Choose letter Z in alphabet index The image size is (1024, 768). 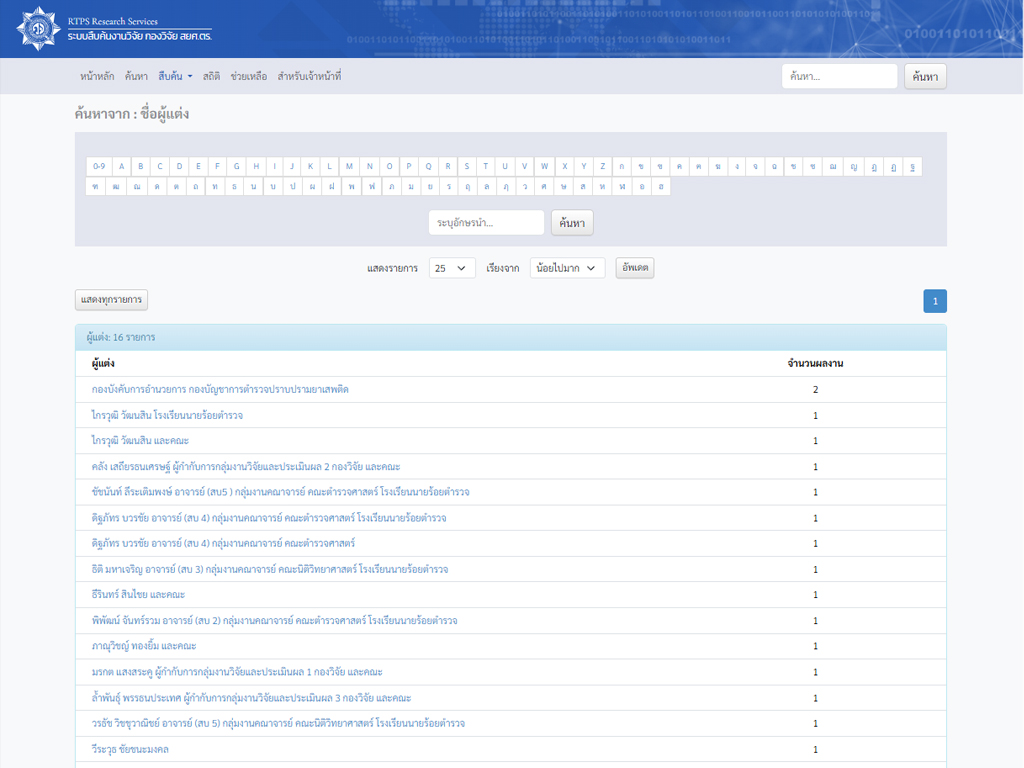click(x=602, y=166)
